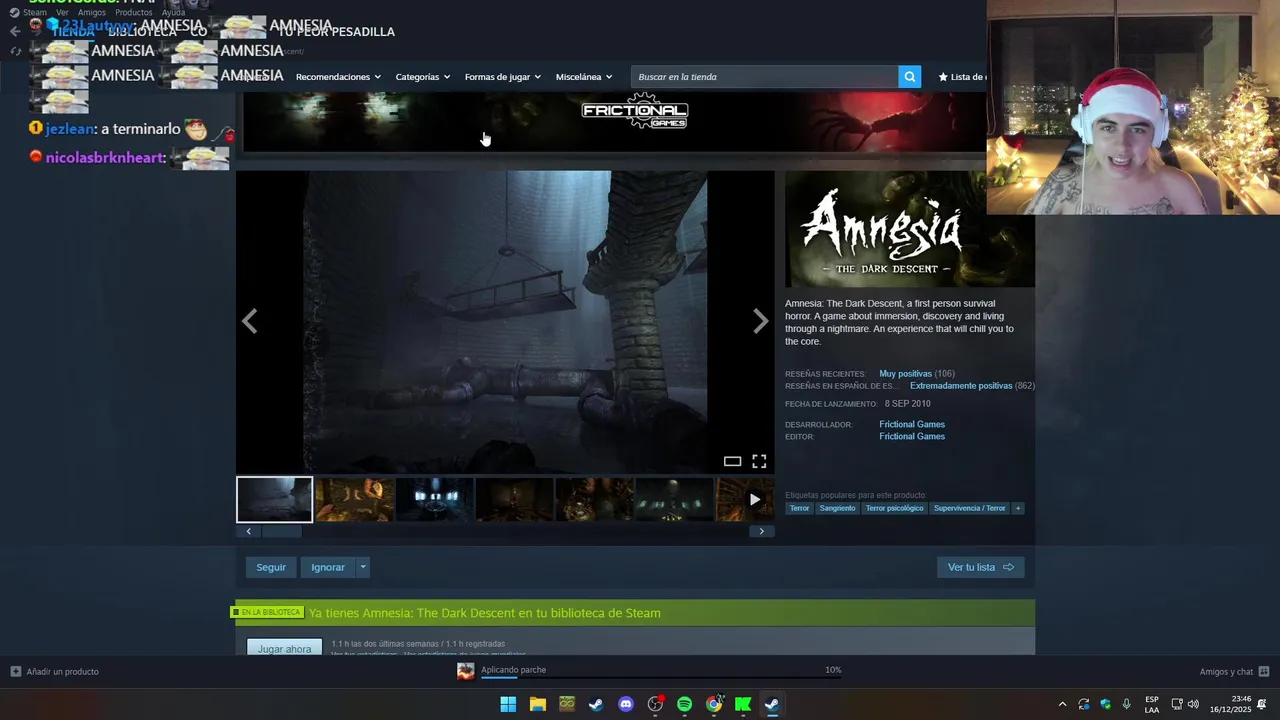1280x720 pixels.
Task: Click Lista de deseos button
Action: [962, 77]
